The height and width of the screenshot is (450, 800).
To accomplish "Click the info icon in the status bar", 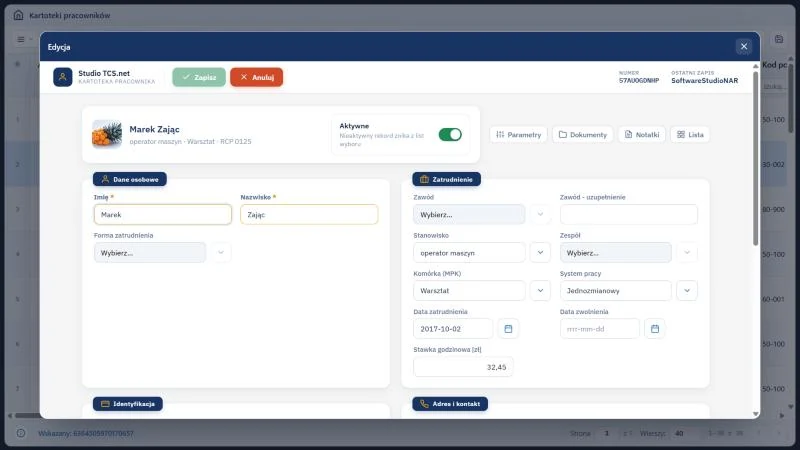I will click(21, 433).
